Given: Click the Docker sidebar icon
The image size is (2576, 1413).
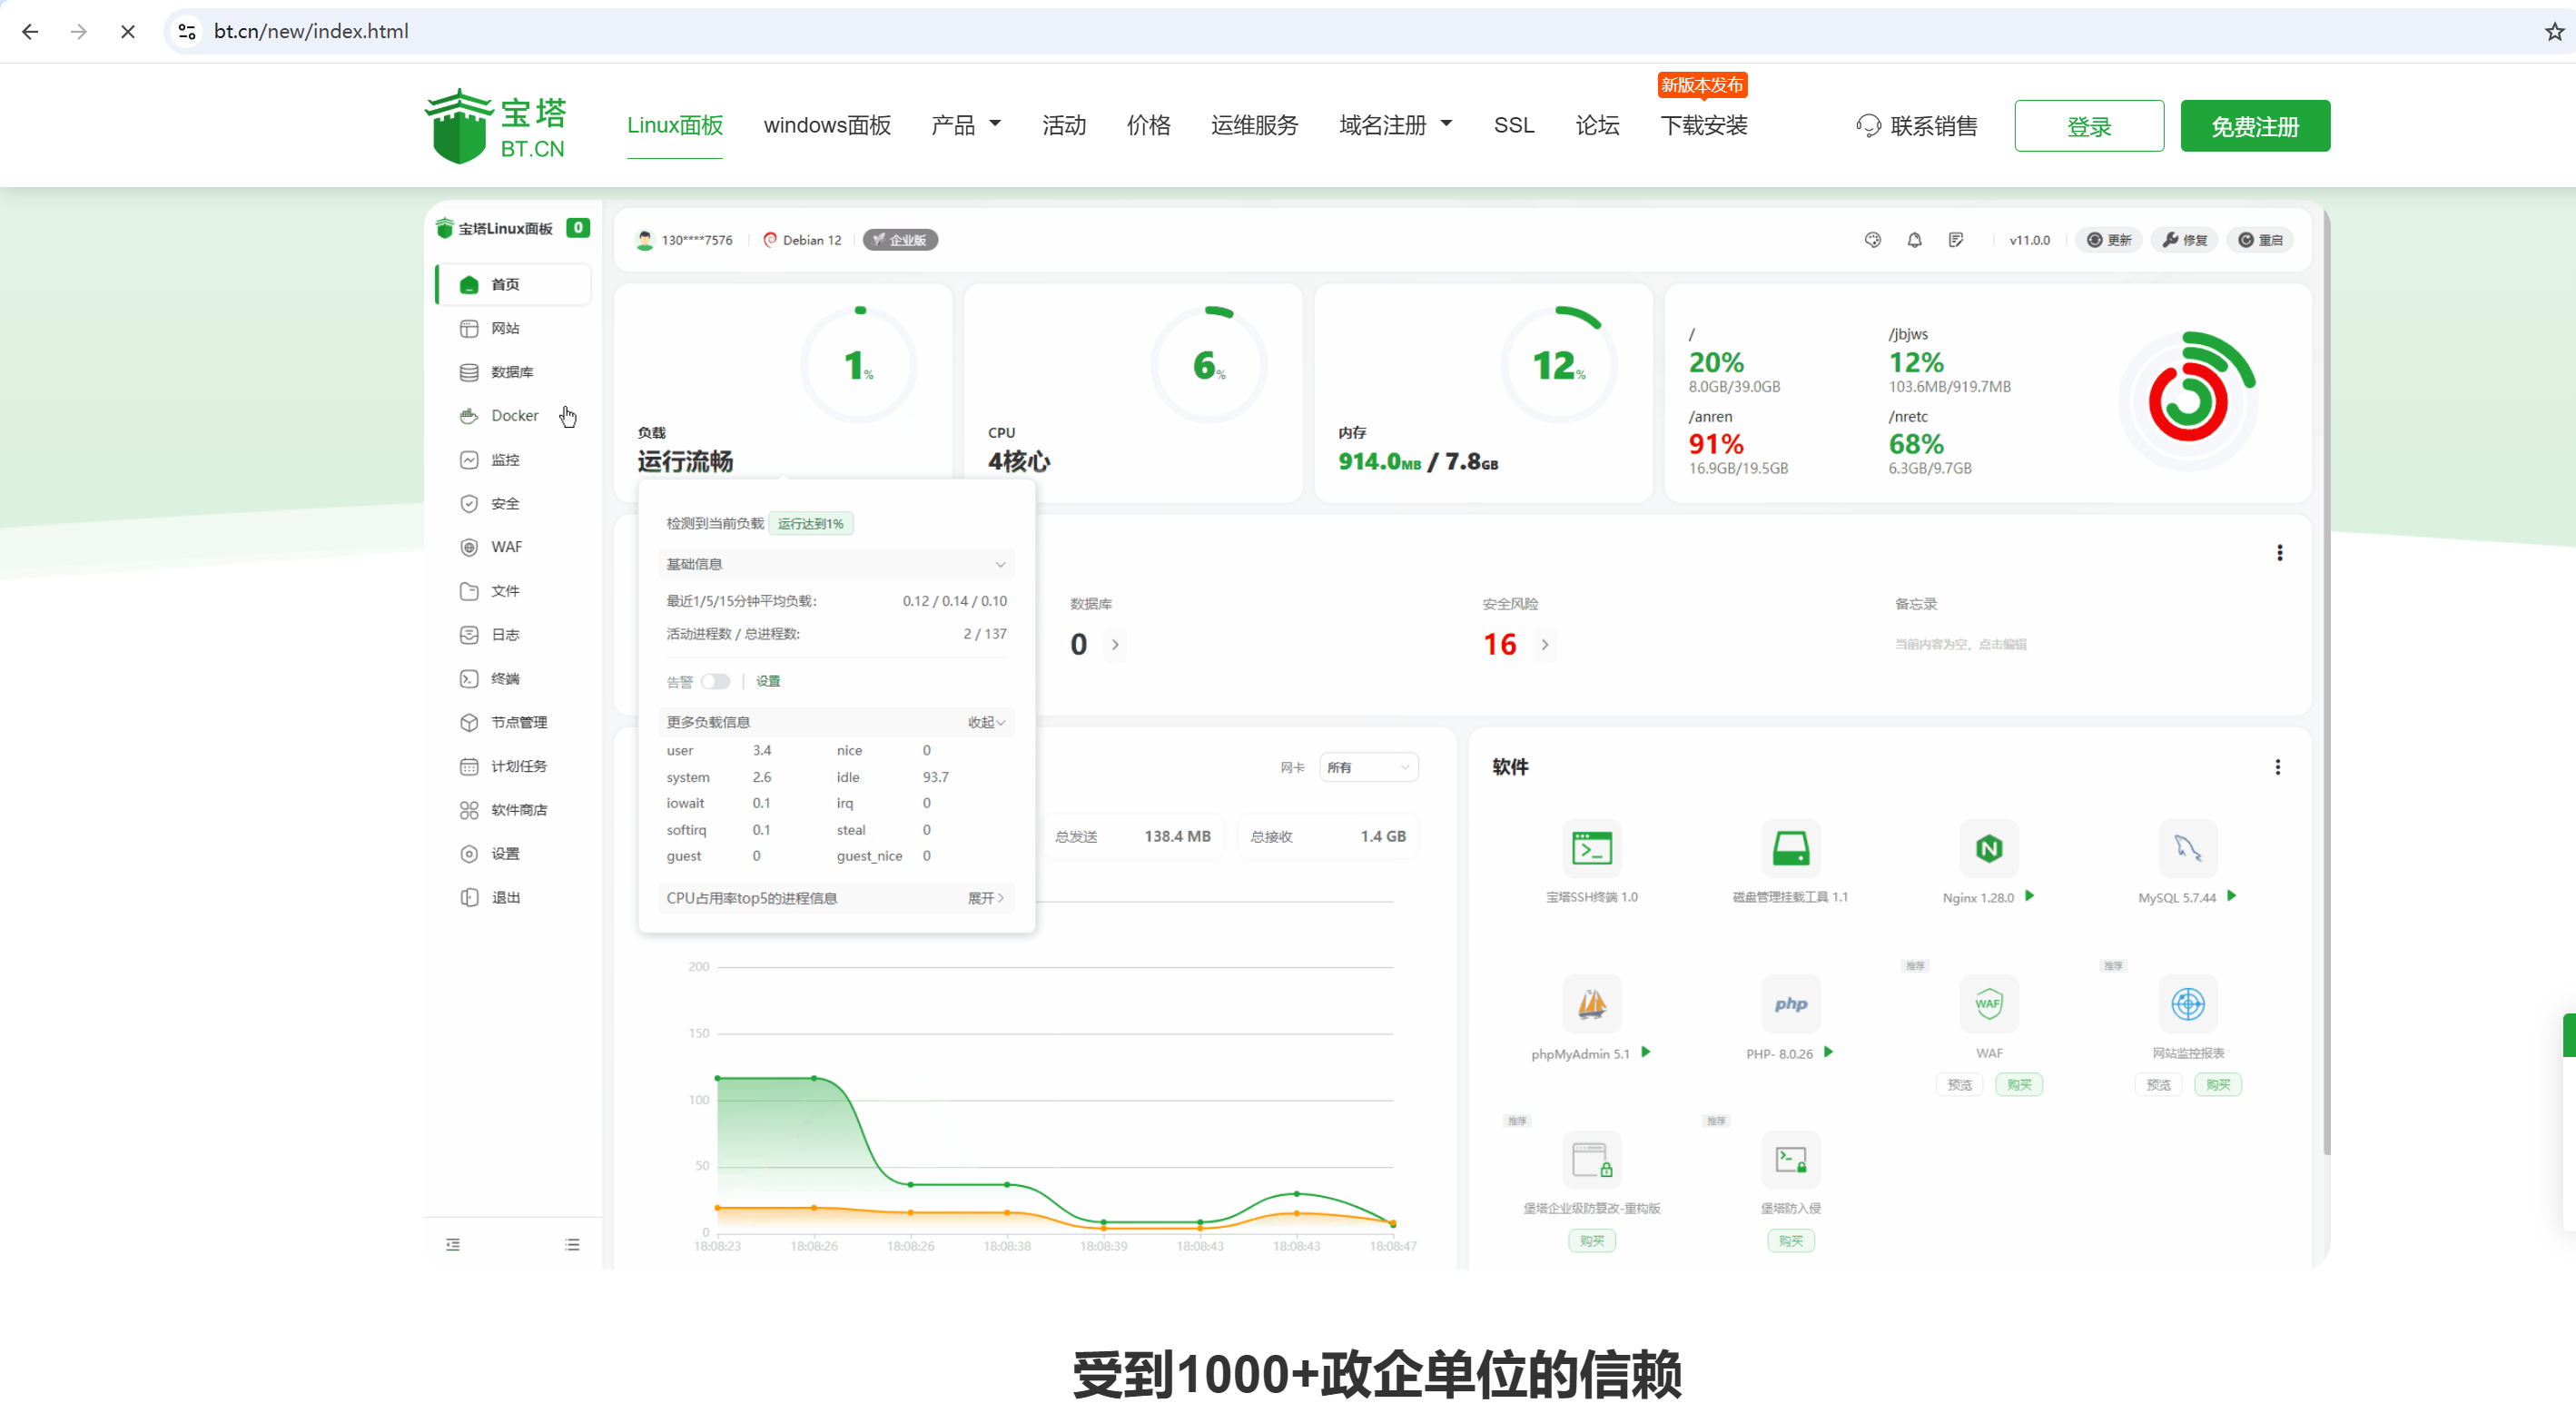Looking at the screenshot, I should (x=469, y=416).
